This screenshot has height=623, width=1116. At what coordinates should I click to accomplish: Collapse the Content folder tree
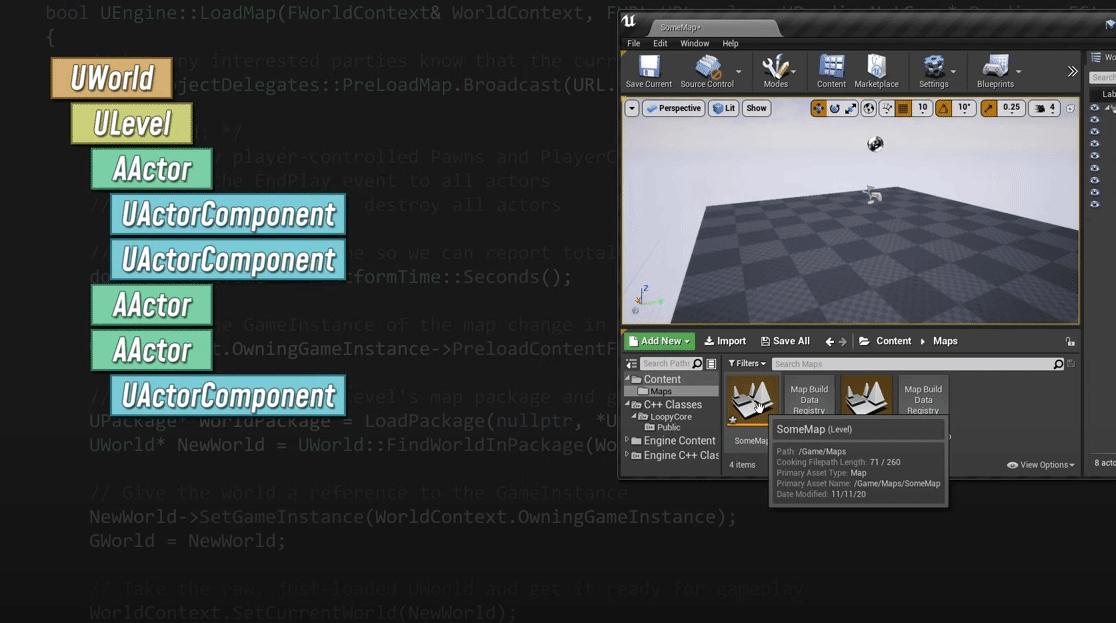click(628, 378)
